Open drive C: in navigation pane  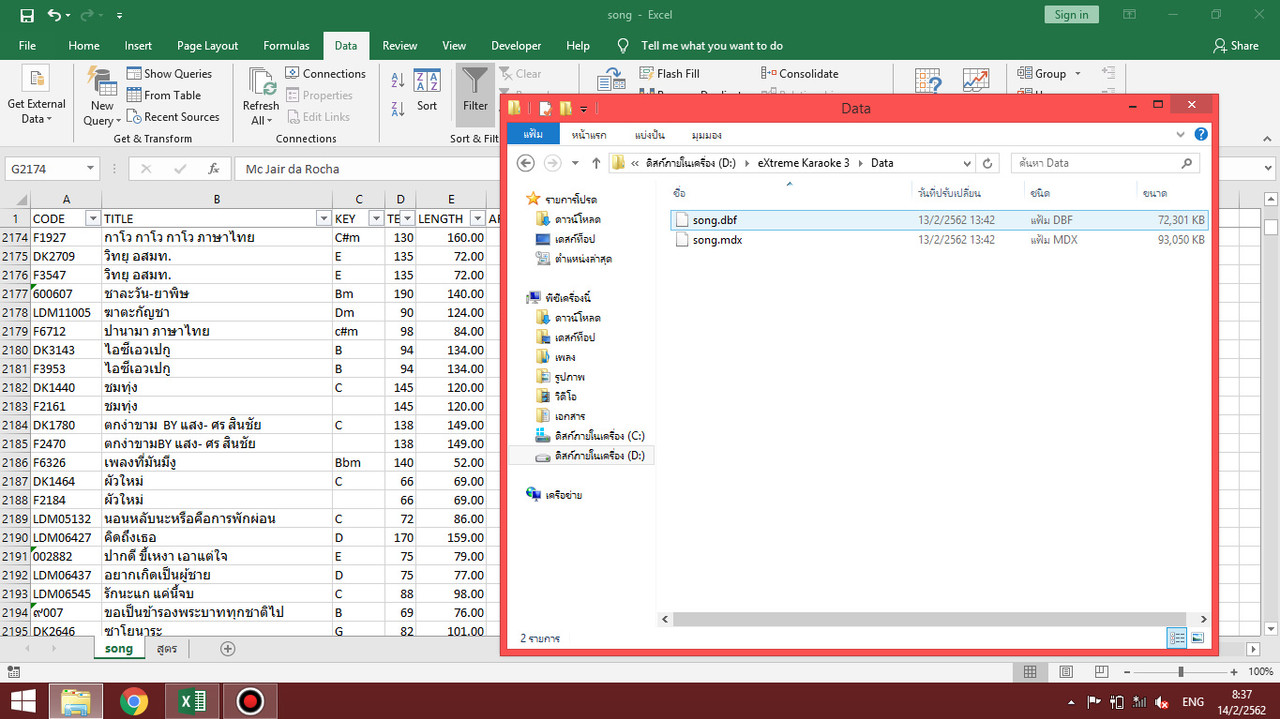click(590, 436)
